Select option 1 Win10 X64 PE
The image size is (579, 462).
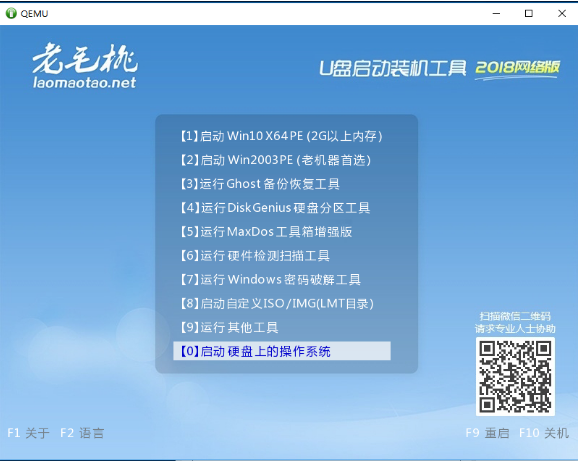pos(281,136)
